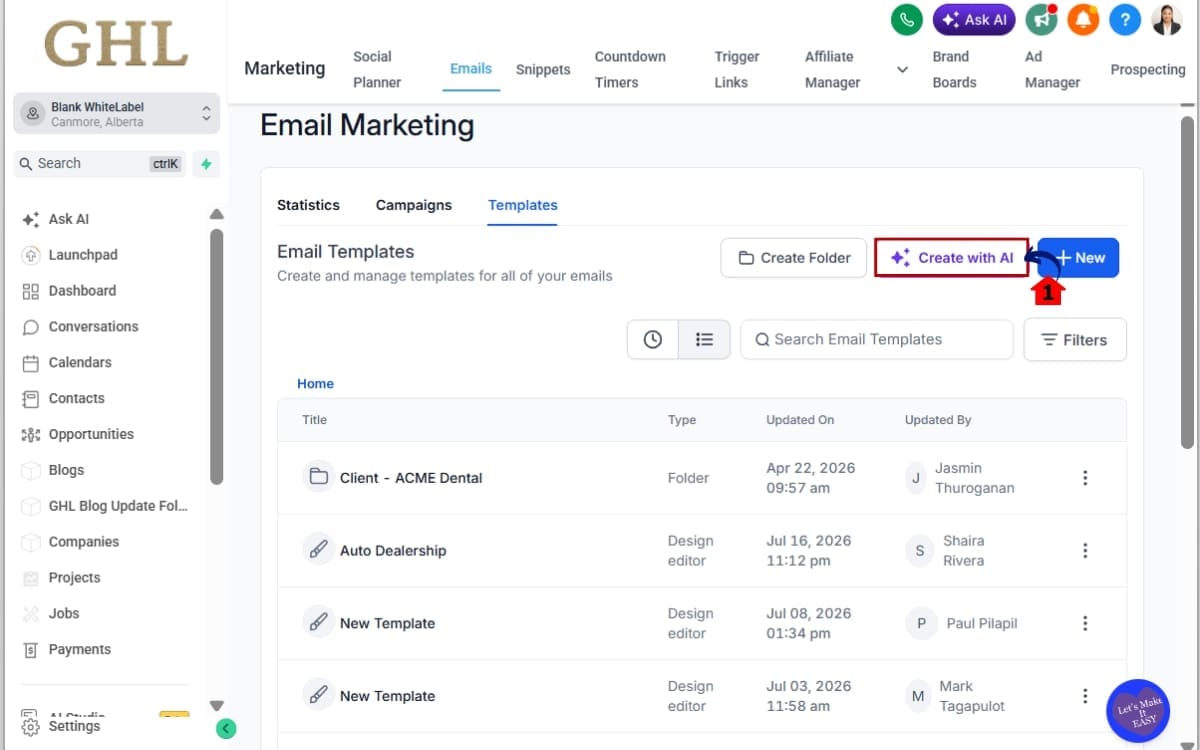1200x750 pixels.
Task: Open GHL Blog Update Fol... sidebar item
Action: [118, 506]
